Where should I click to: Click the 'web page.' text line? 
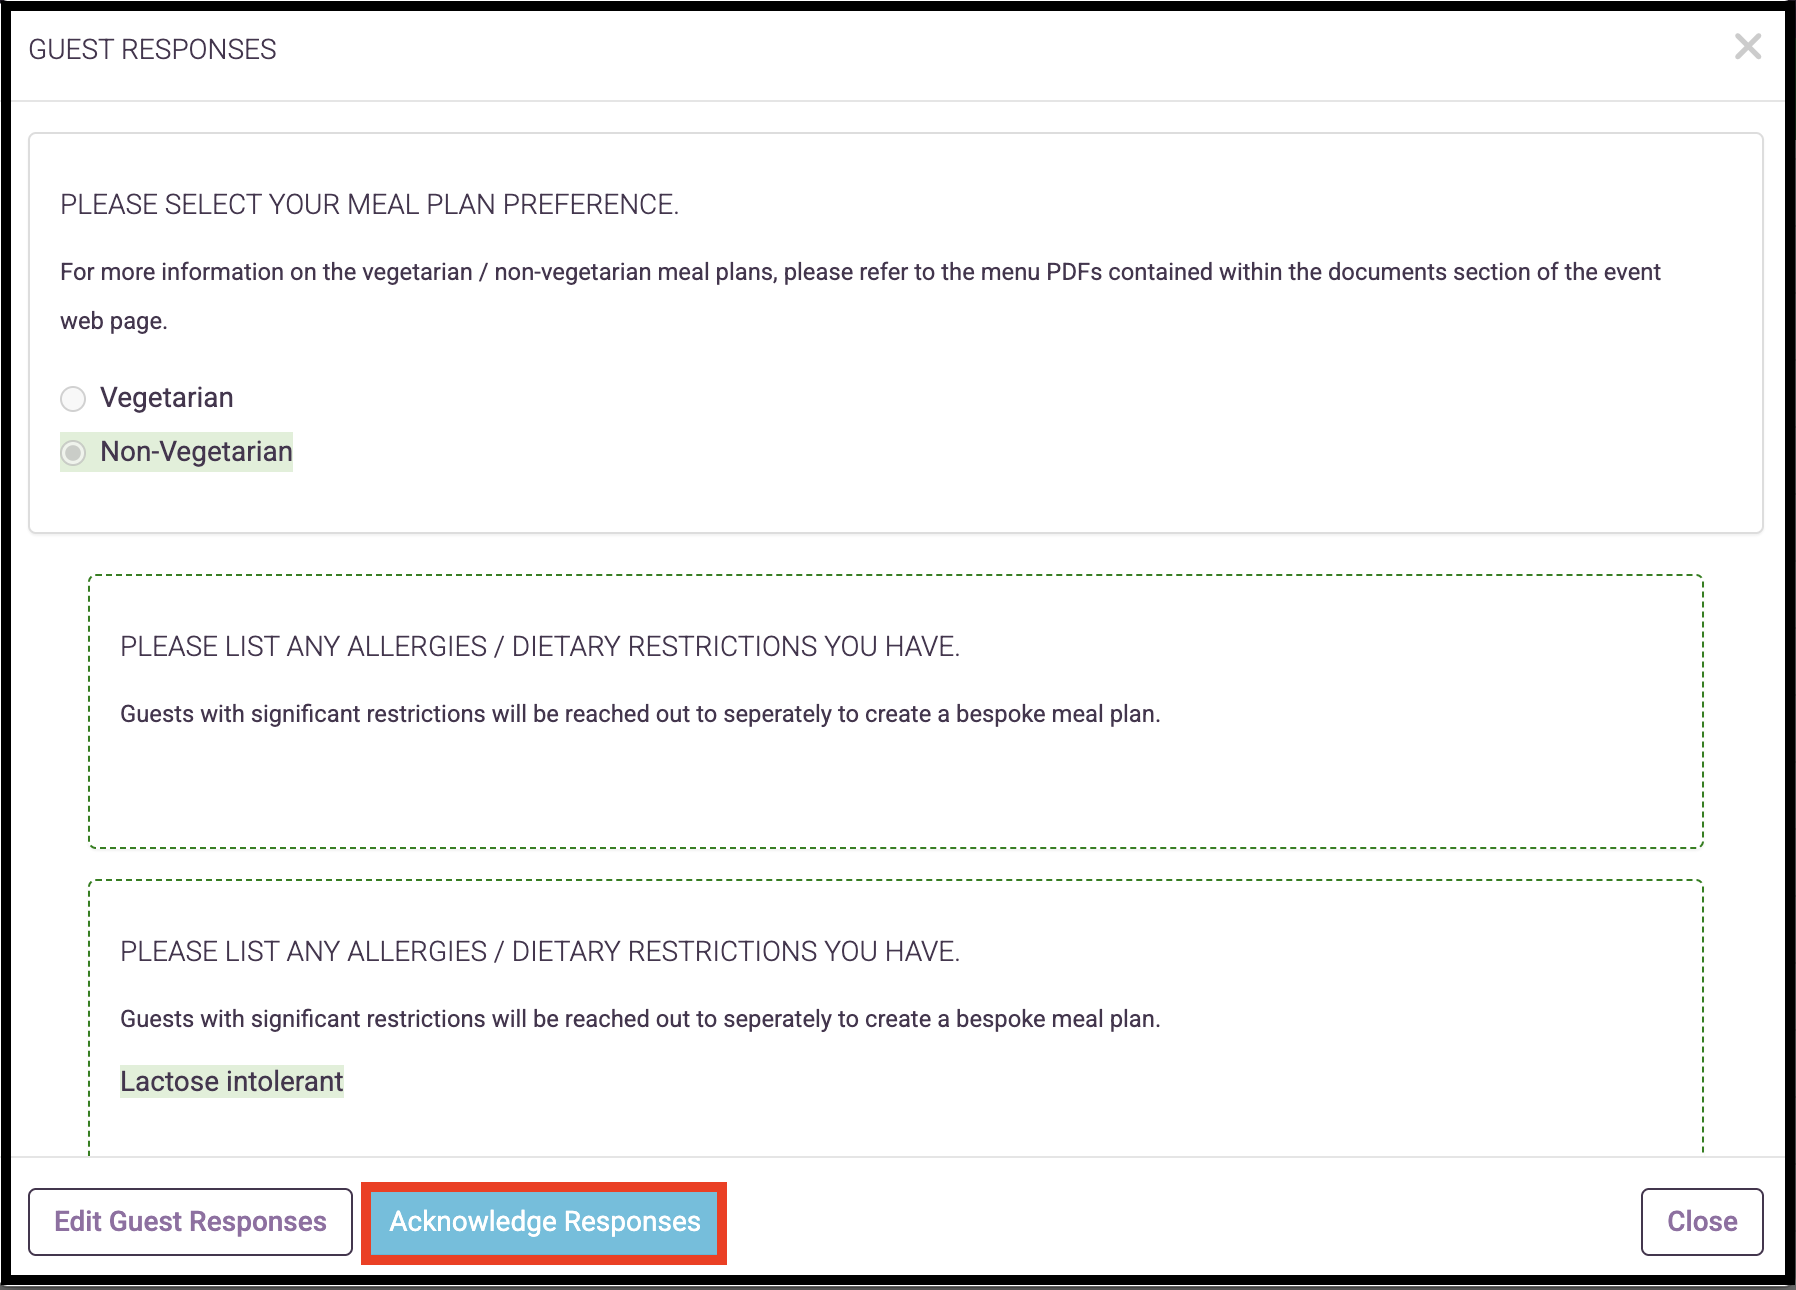(114, 321)
